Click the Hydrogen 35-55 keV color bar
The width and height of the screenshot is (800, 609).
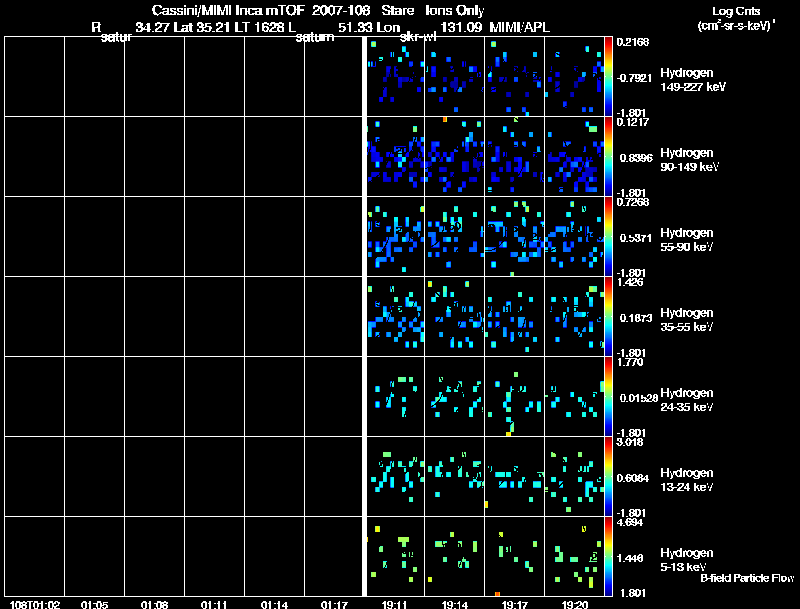(608, 316)
